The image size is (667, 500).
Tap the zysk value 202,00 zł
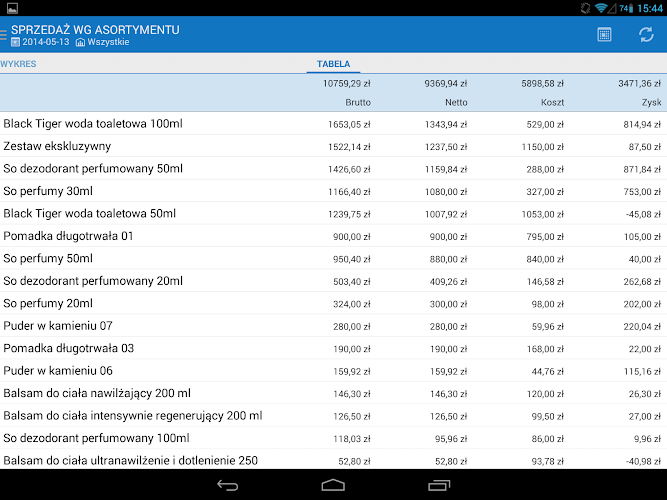coord(642,304)
